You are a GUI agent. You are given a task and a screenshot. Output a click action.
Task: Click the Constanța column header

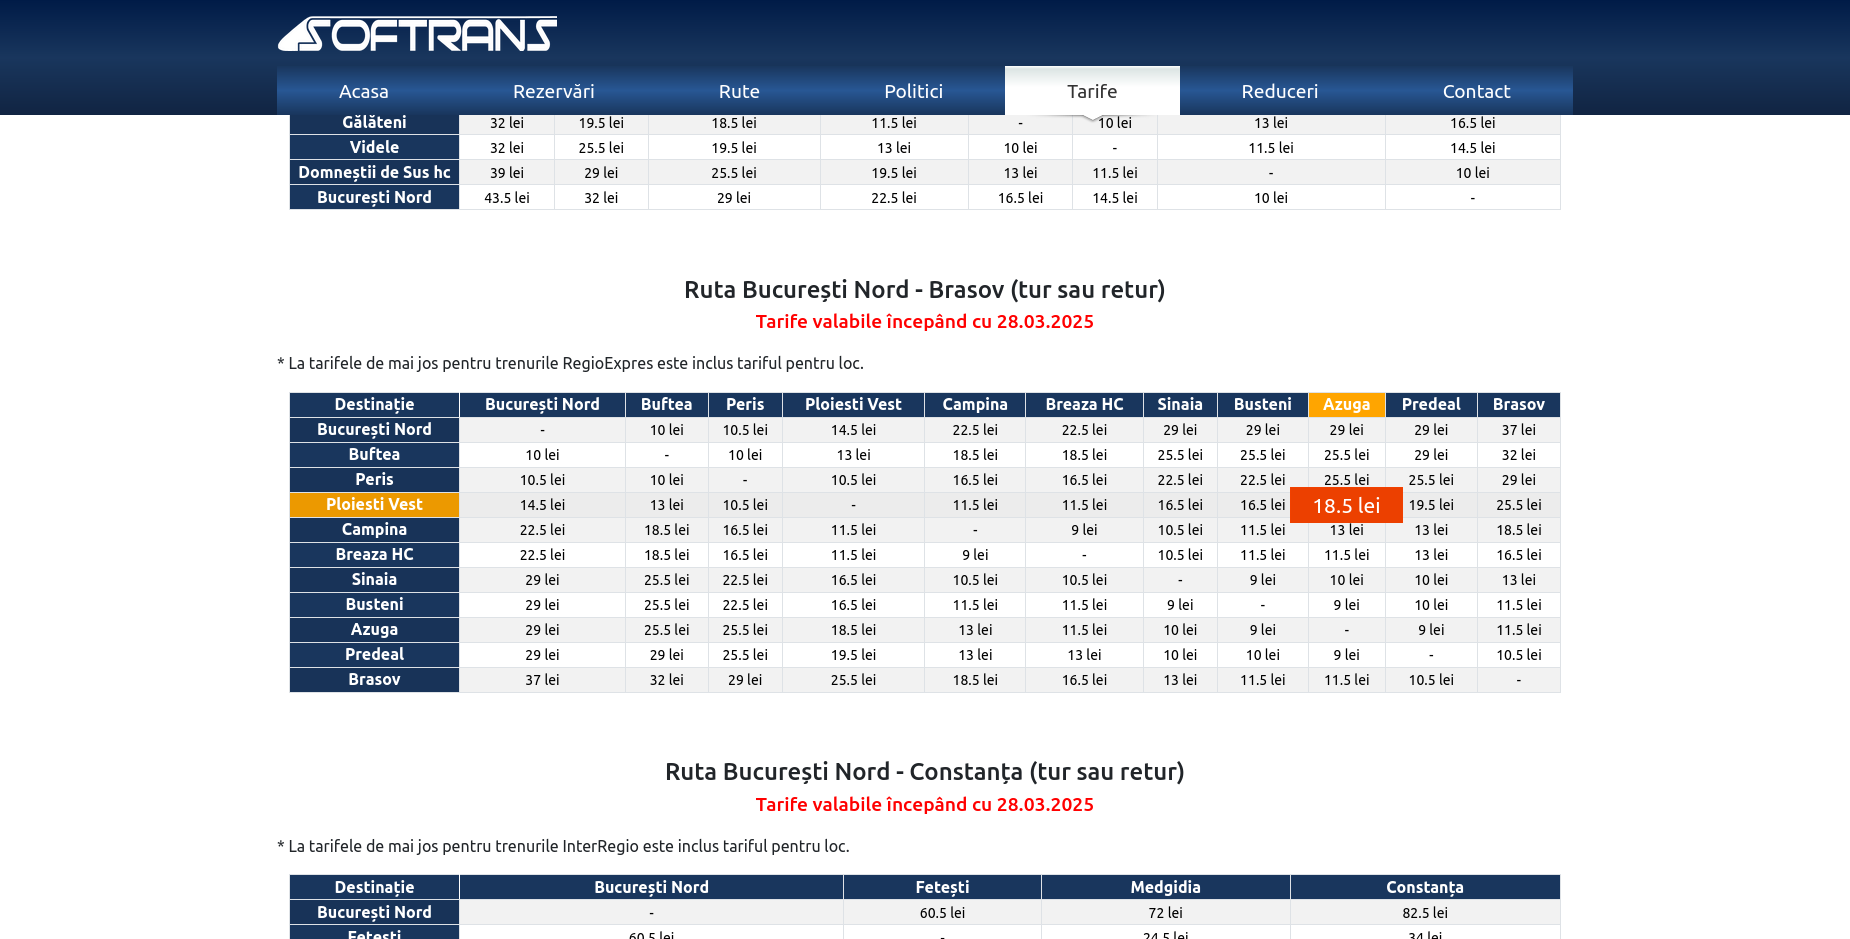pyautogui.click(x=1424, y=887)
